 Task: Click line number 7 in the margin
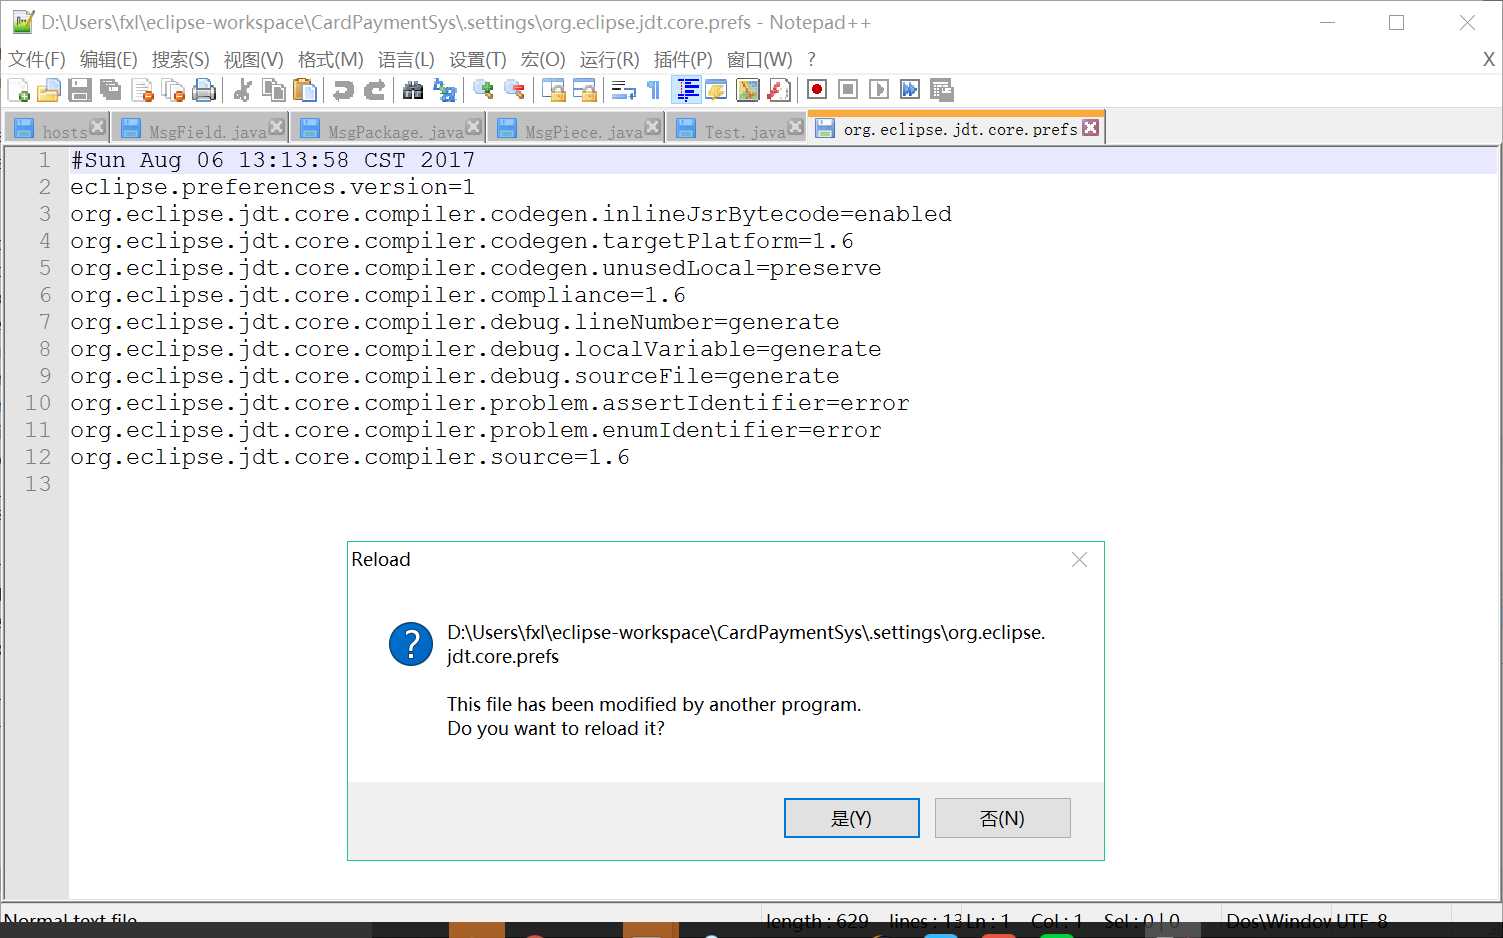[x=44, y=322]
